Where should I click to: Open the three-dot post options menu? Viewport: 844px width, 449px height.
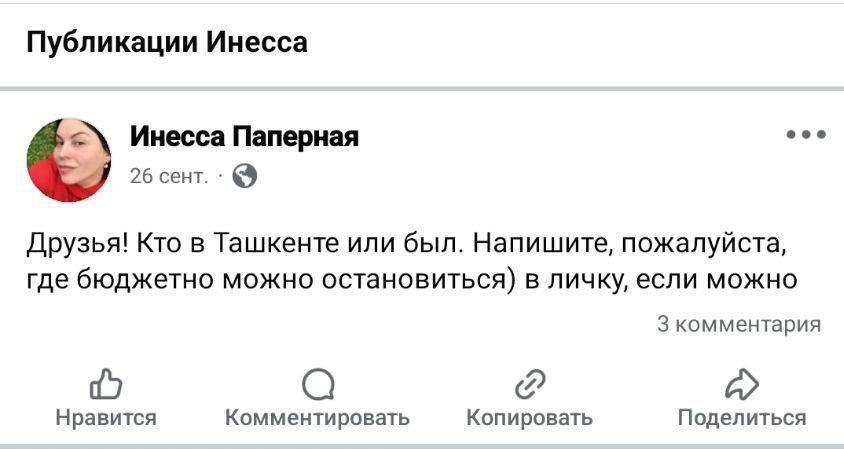click(x=806, y=134)
